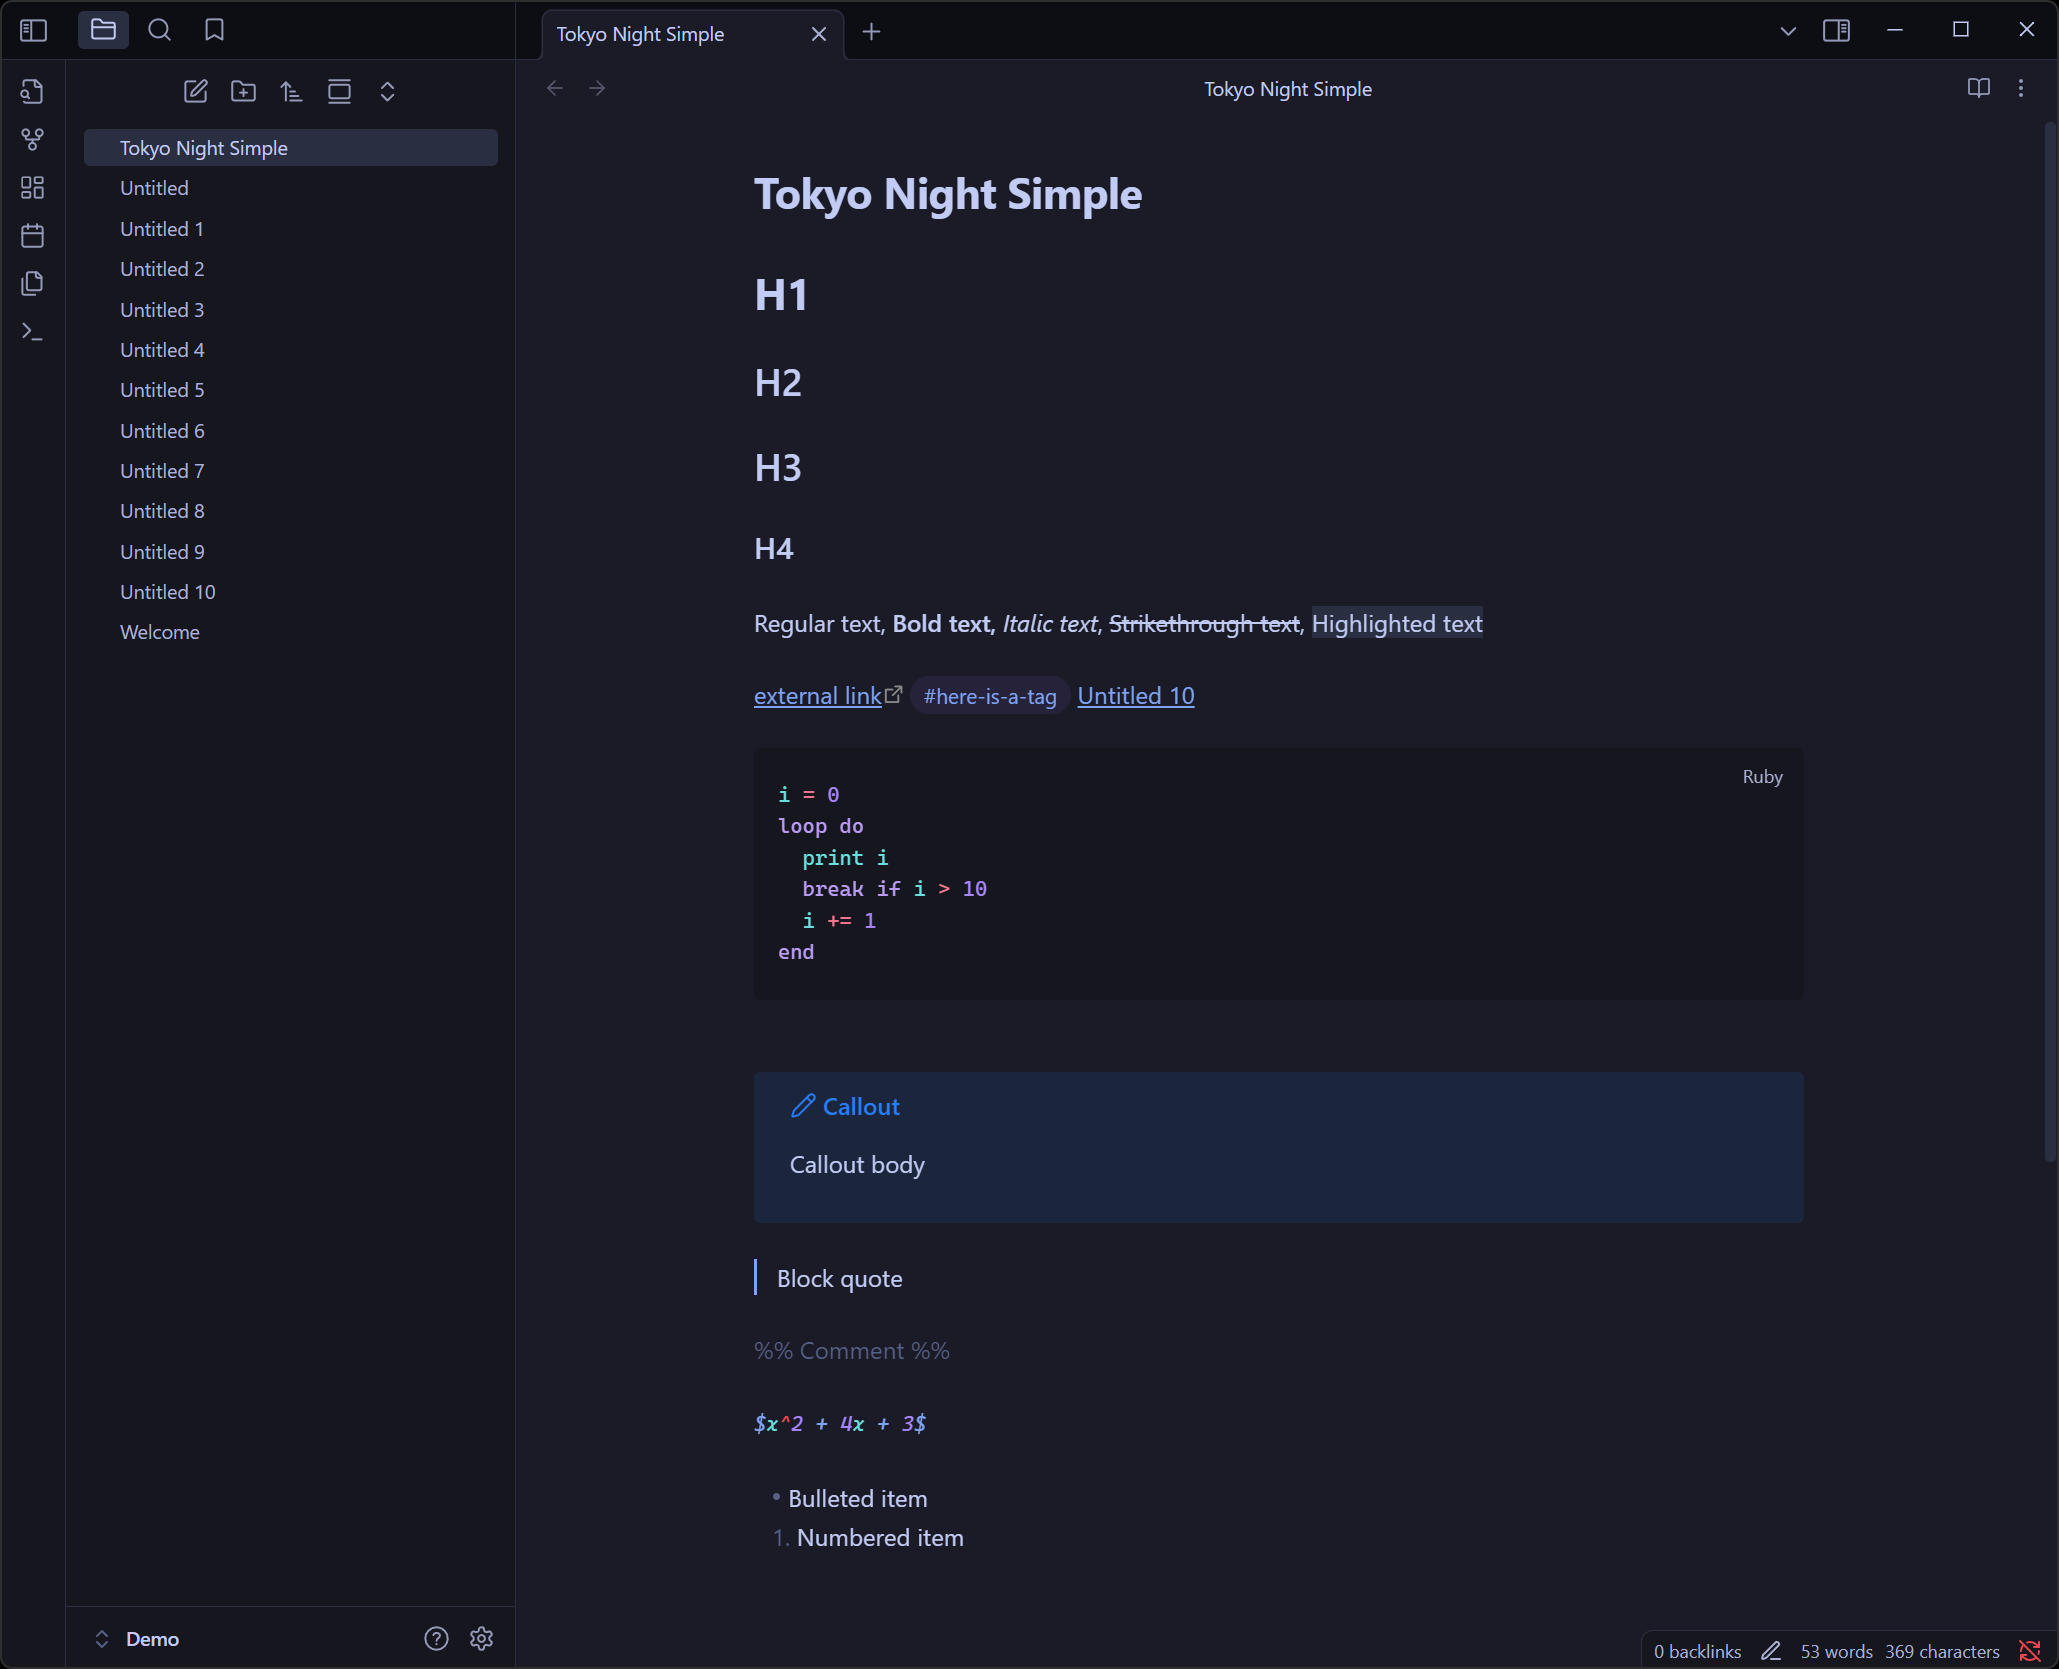Click the Ruby code block language label
2059x1669 pixels.
(x=1762, y=777)
